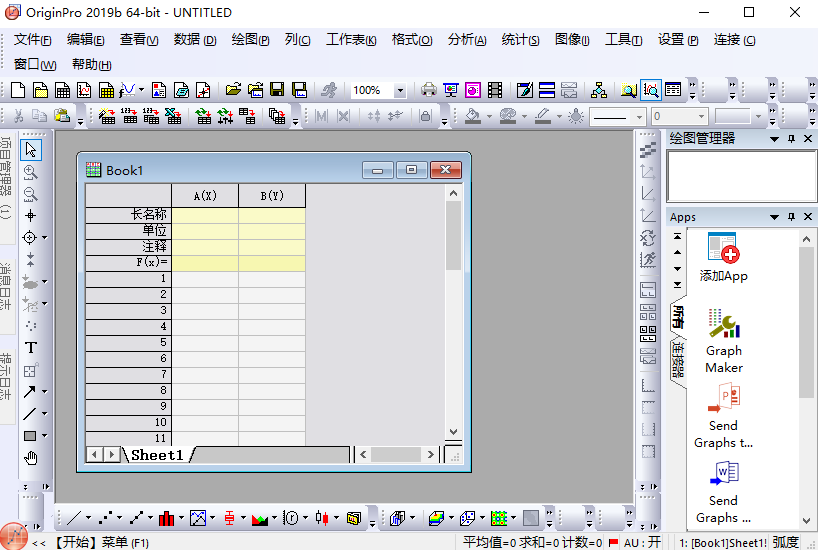Select the Pointer tool in left toolbar
The height and width of the screenshot is (550, 818).
31,150
